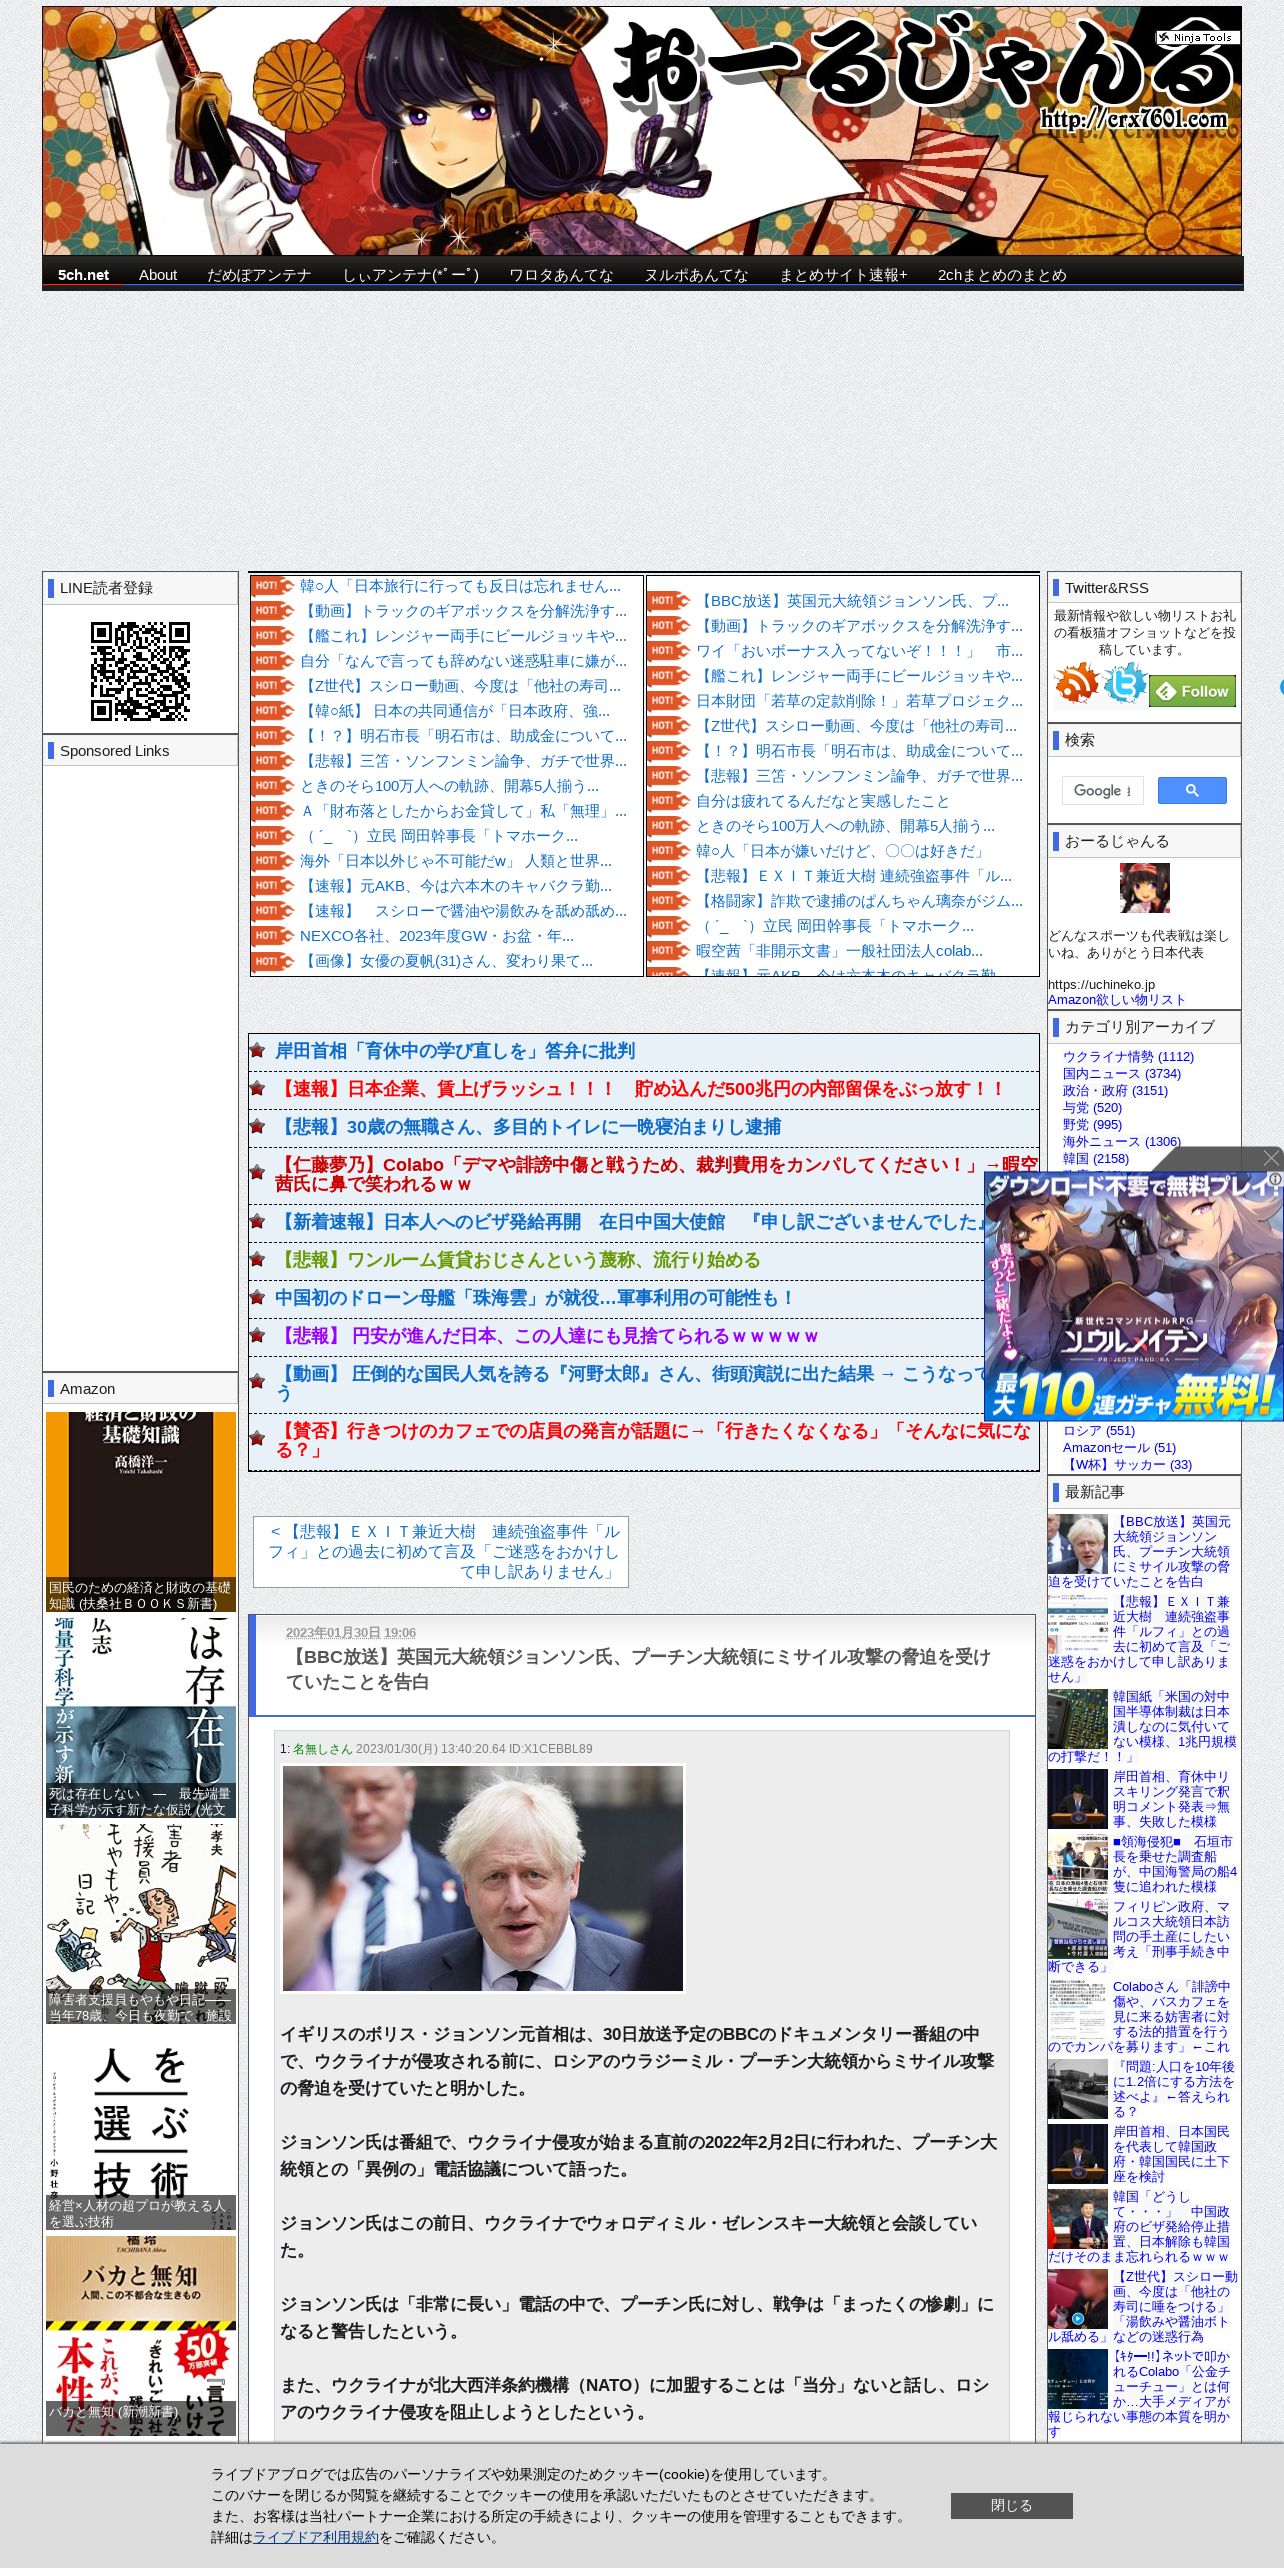1284x2568 pixels.
Task: Click the Google search input field
Action: [x=1102, y=790]
